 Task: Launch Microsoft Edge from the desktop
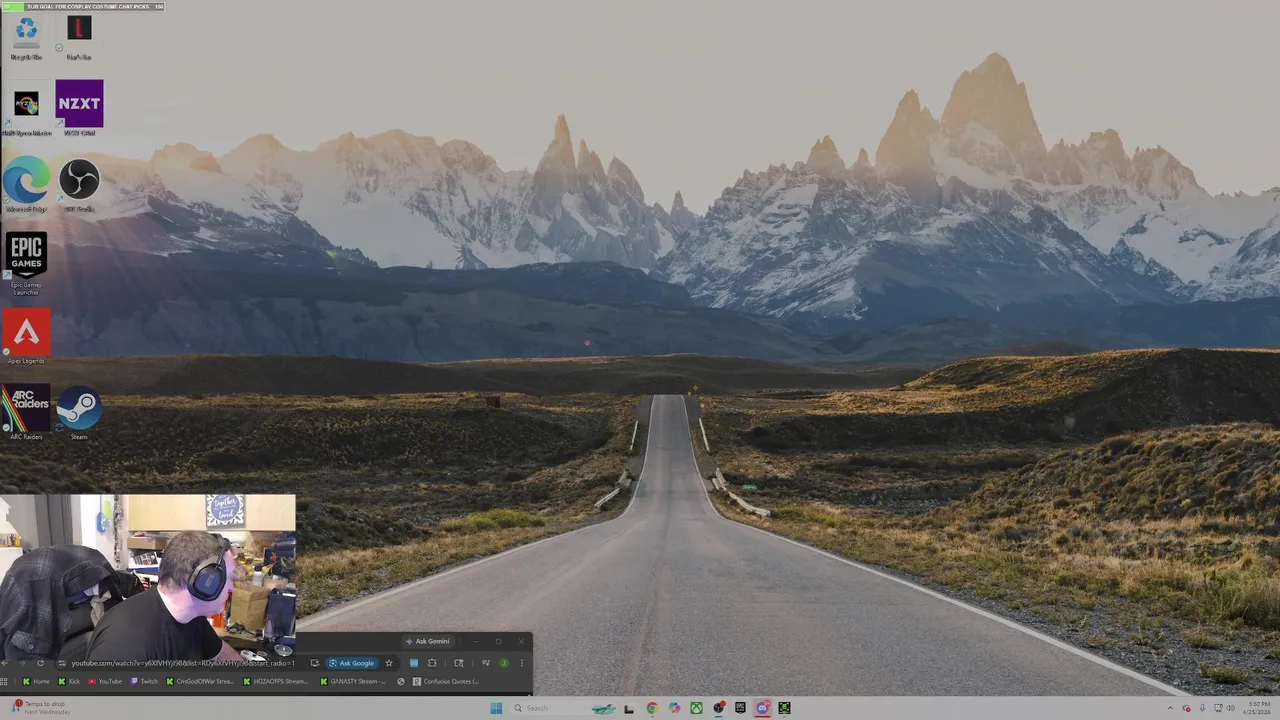(26, 186)
